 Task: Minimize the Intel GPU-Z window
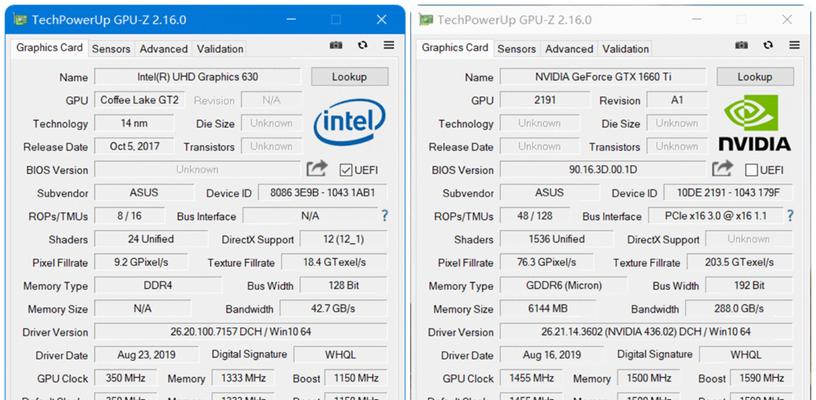[291, 20]
